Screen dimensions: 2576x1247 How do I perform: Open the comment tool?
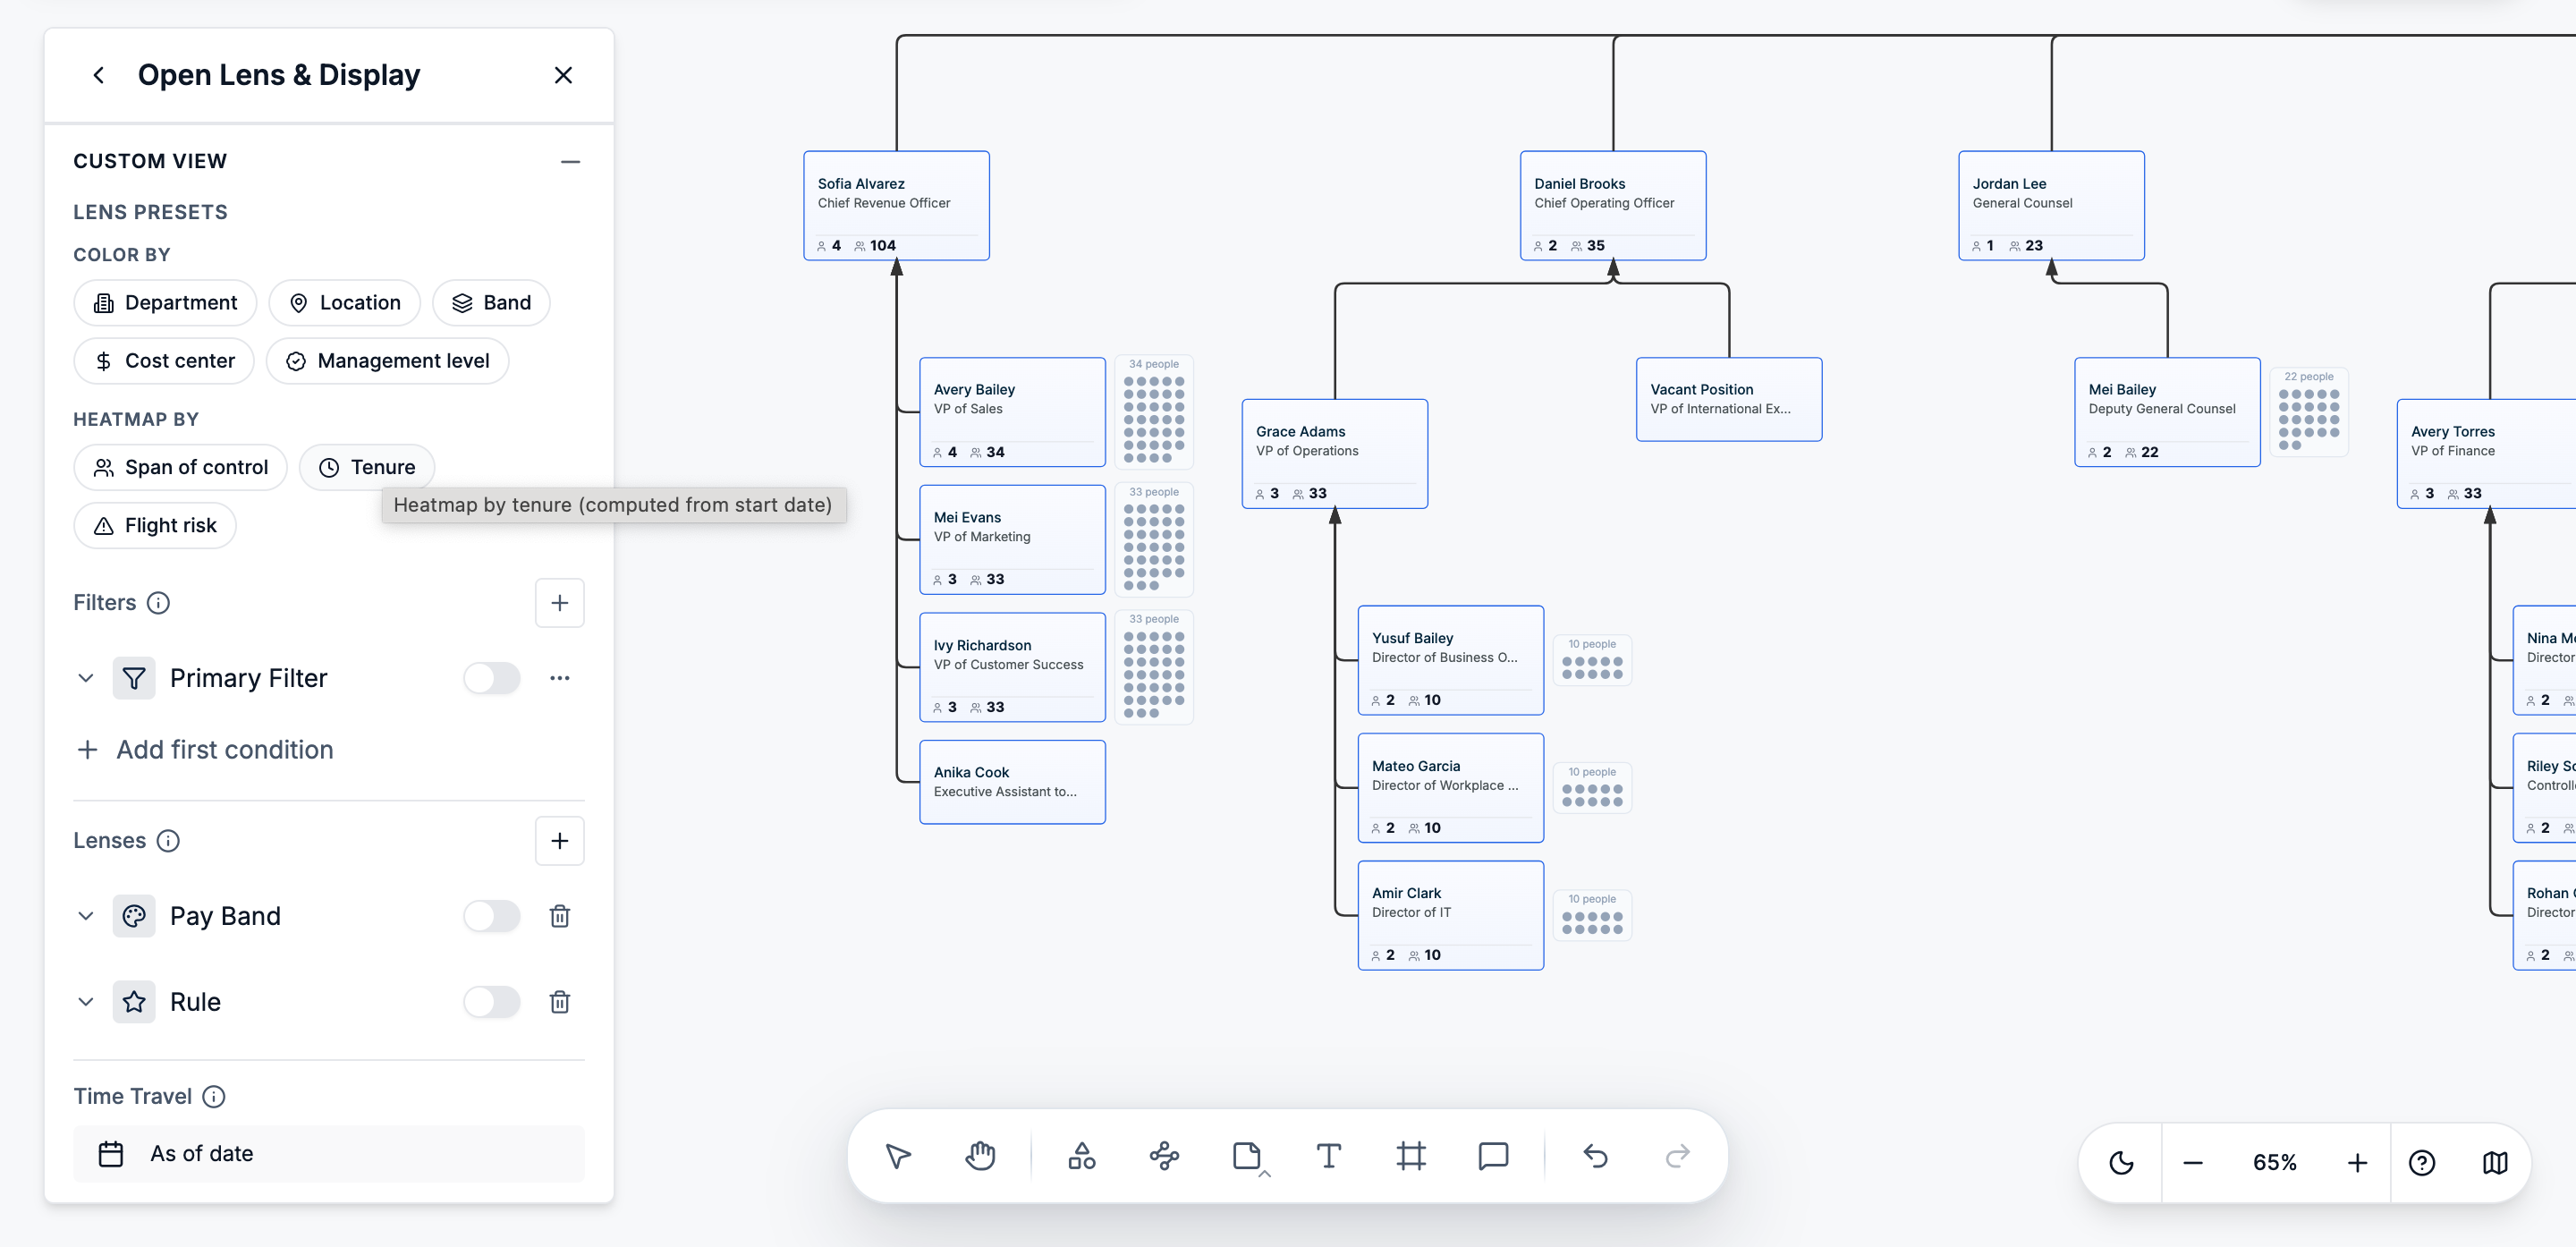[1492, 1156]
